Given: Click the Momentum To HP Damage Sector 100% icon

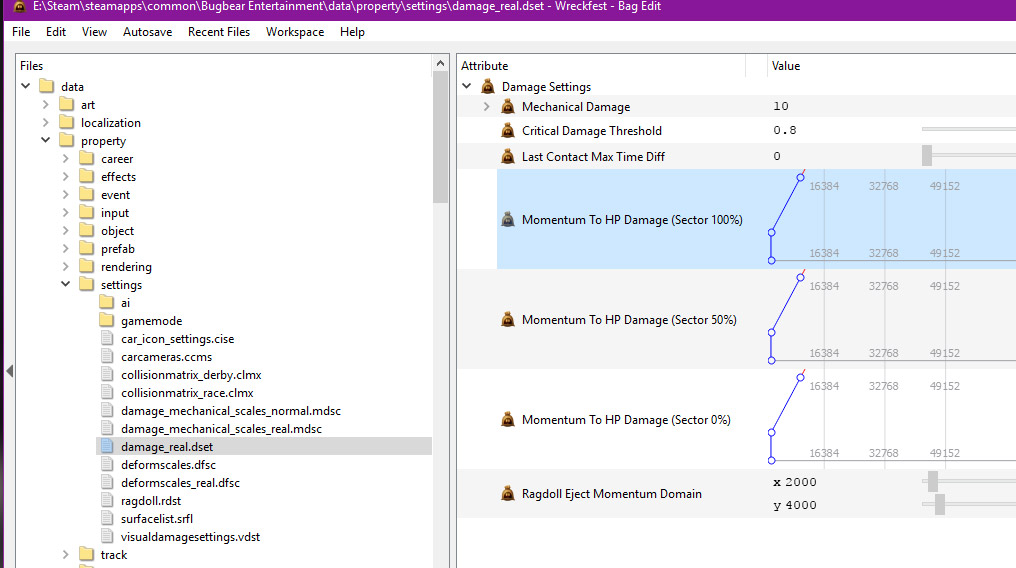Looking at the screenshot, I should pyautogui.click(x=508, y=220).
